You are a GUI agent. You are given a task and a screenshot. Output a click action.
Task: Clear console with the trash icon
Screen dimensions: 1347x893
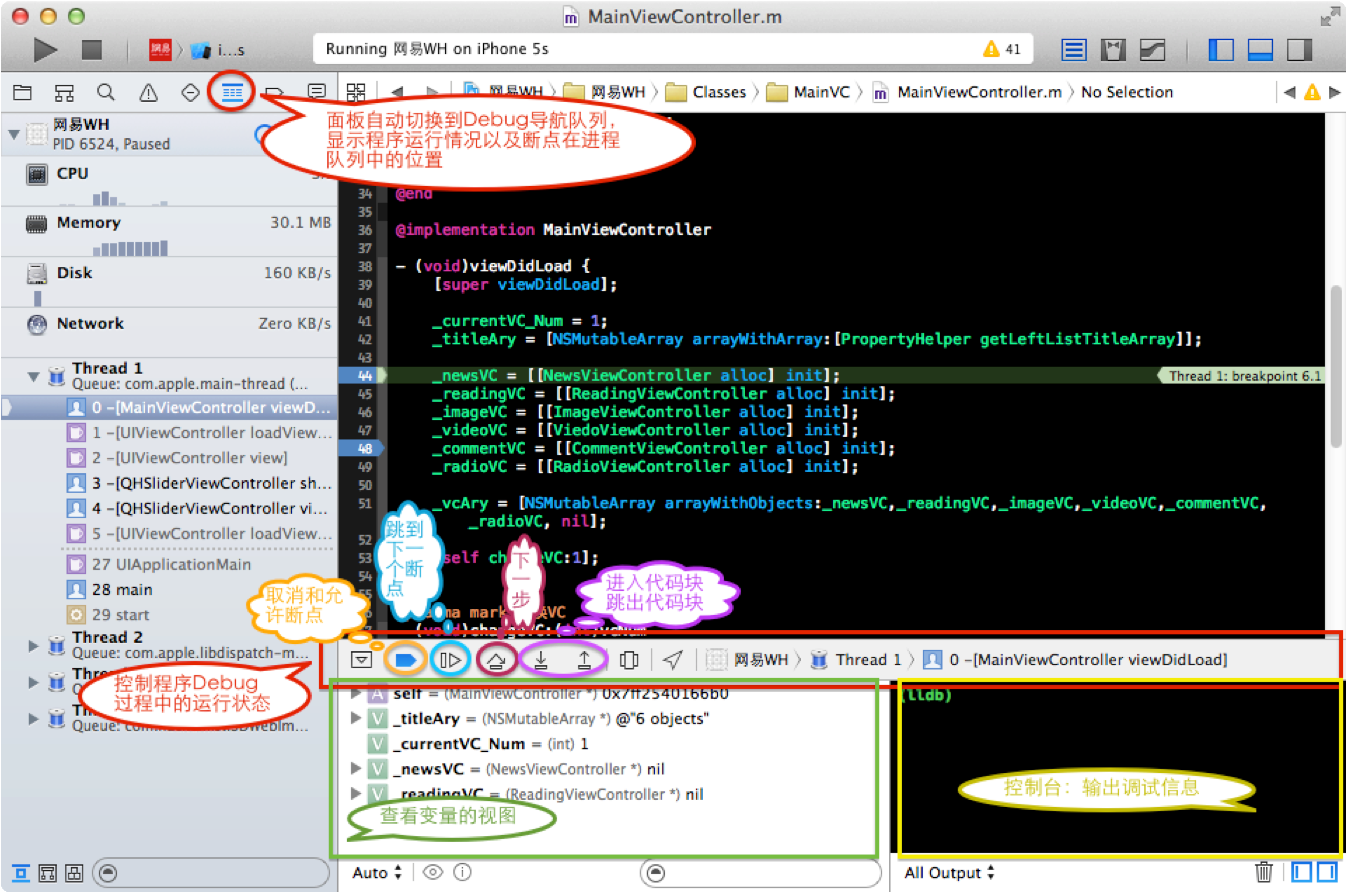pyautogui.click(x=1263, y=872)
